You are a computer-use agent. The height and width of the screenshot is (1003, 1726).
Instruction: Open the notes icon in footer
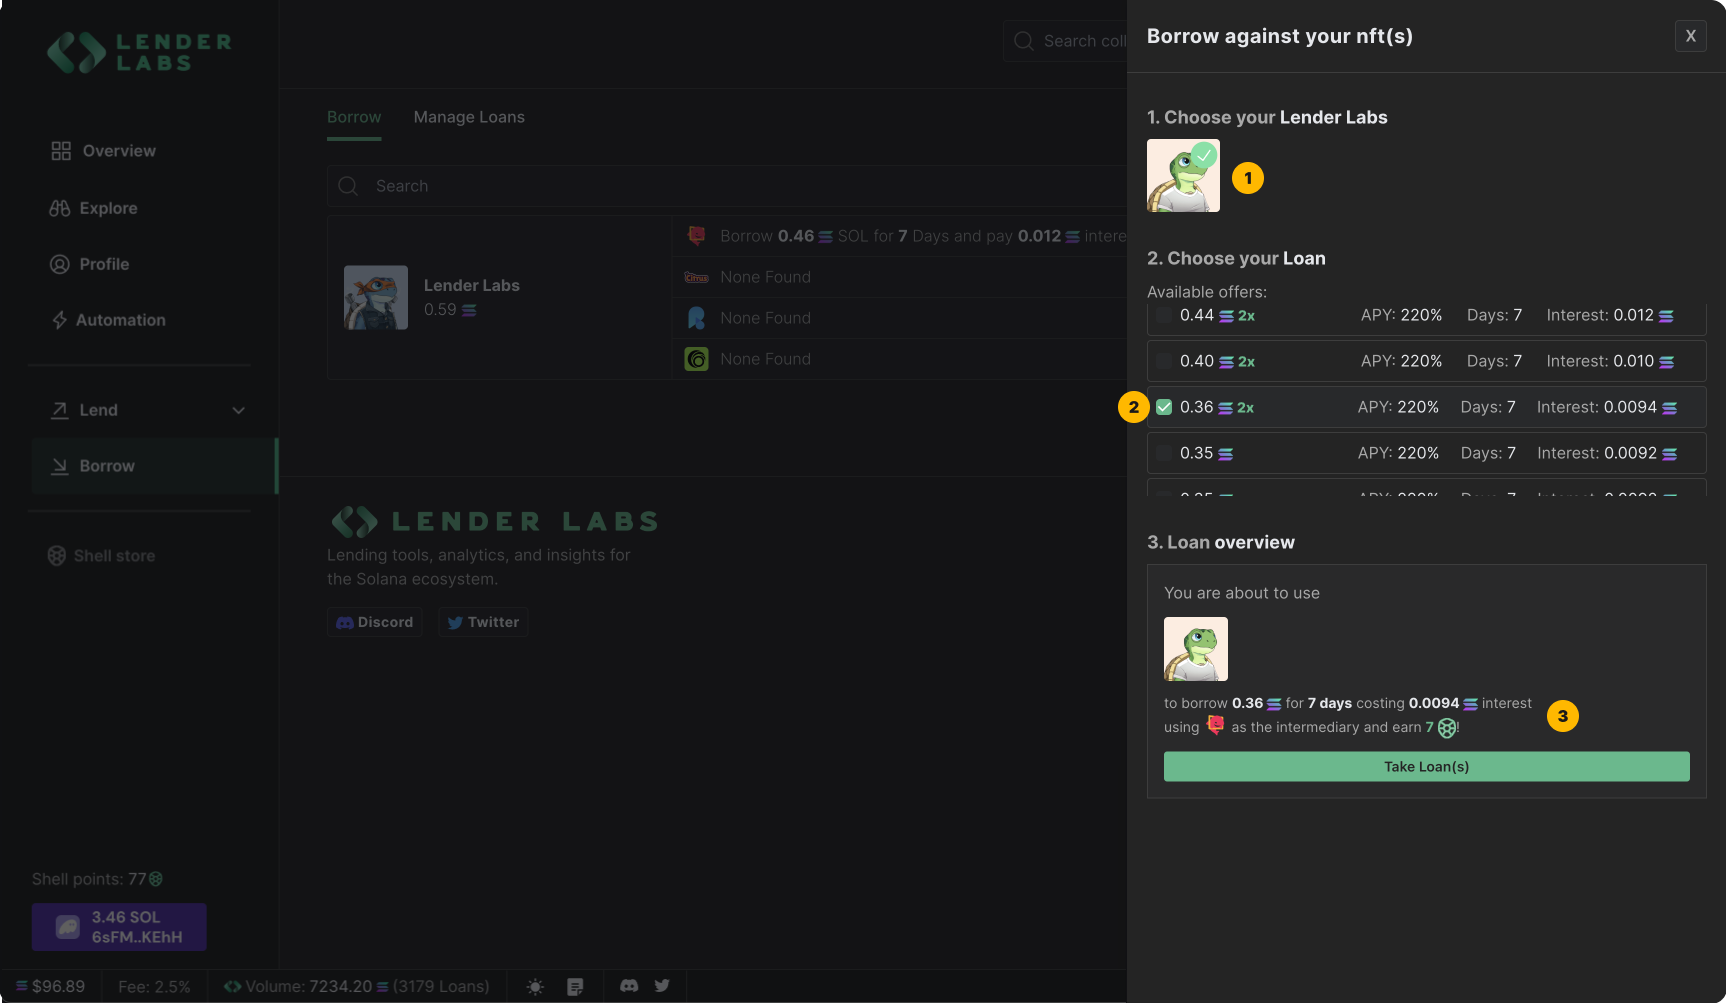point(575,987)
